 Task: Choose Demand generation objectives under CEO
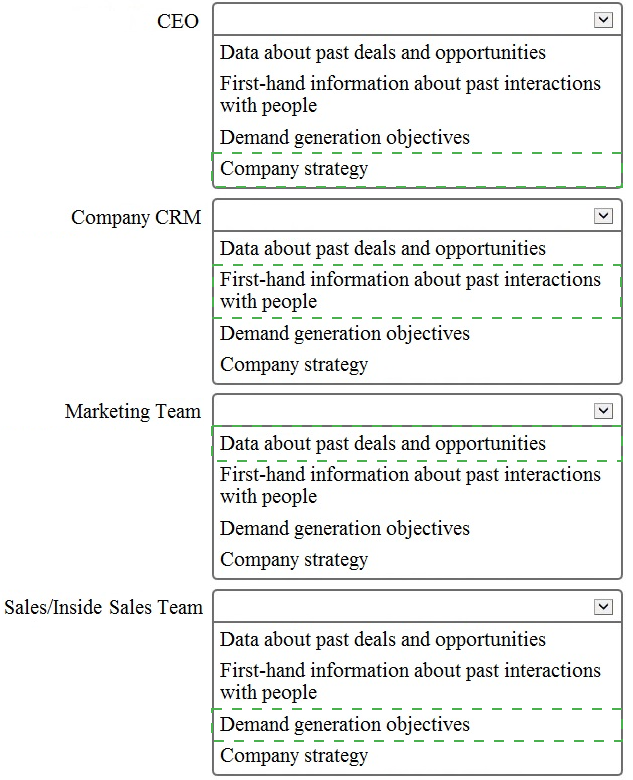(x=417, y=137)
